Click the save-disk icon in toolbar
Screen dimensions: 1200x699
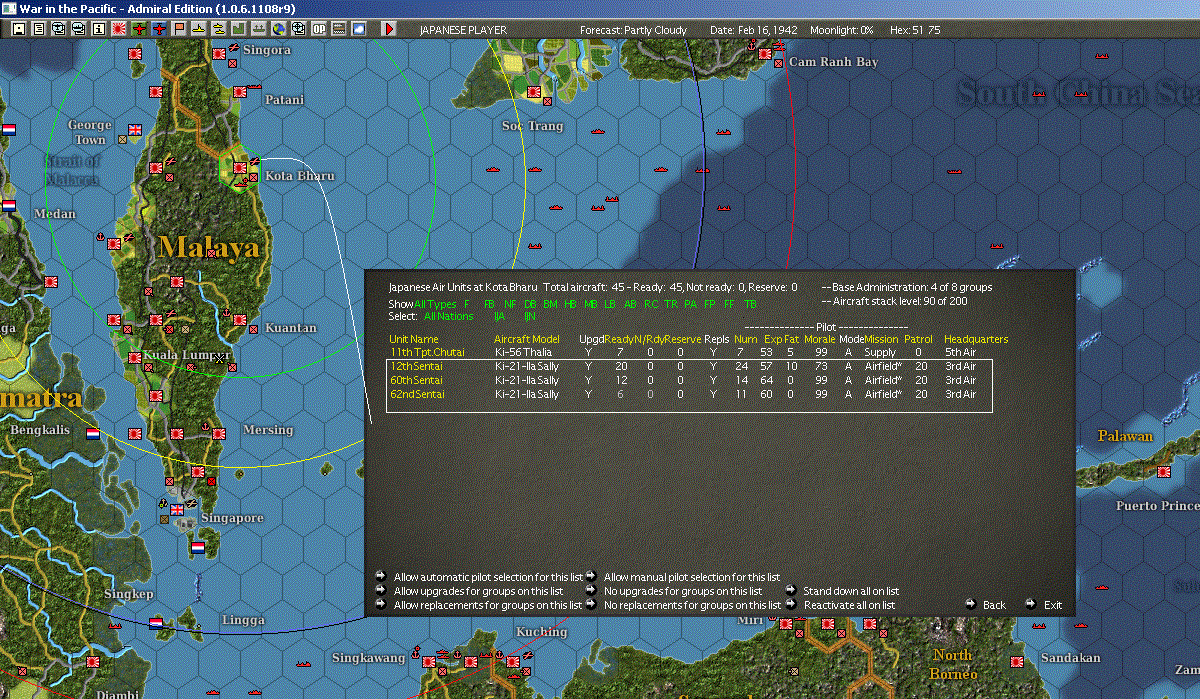tap(19, 29)
